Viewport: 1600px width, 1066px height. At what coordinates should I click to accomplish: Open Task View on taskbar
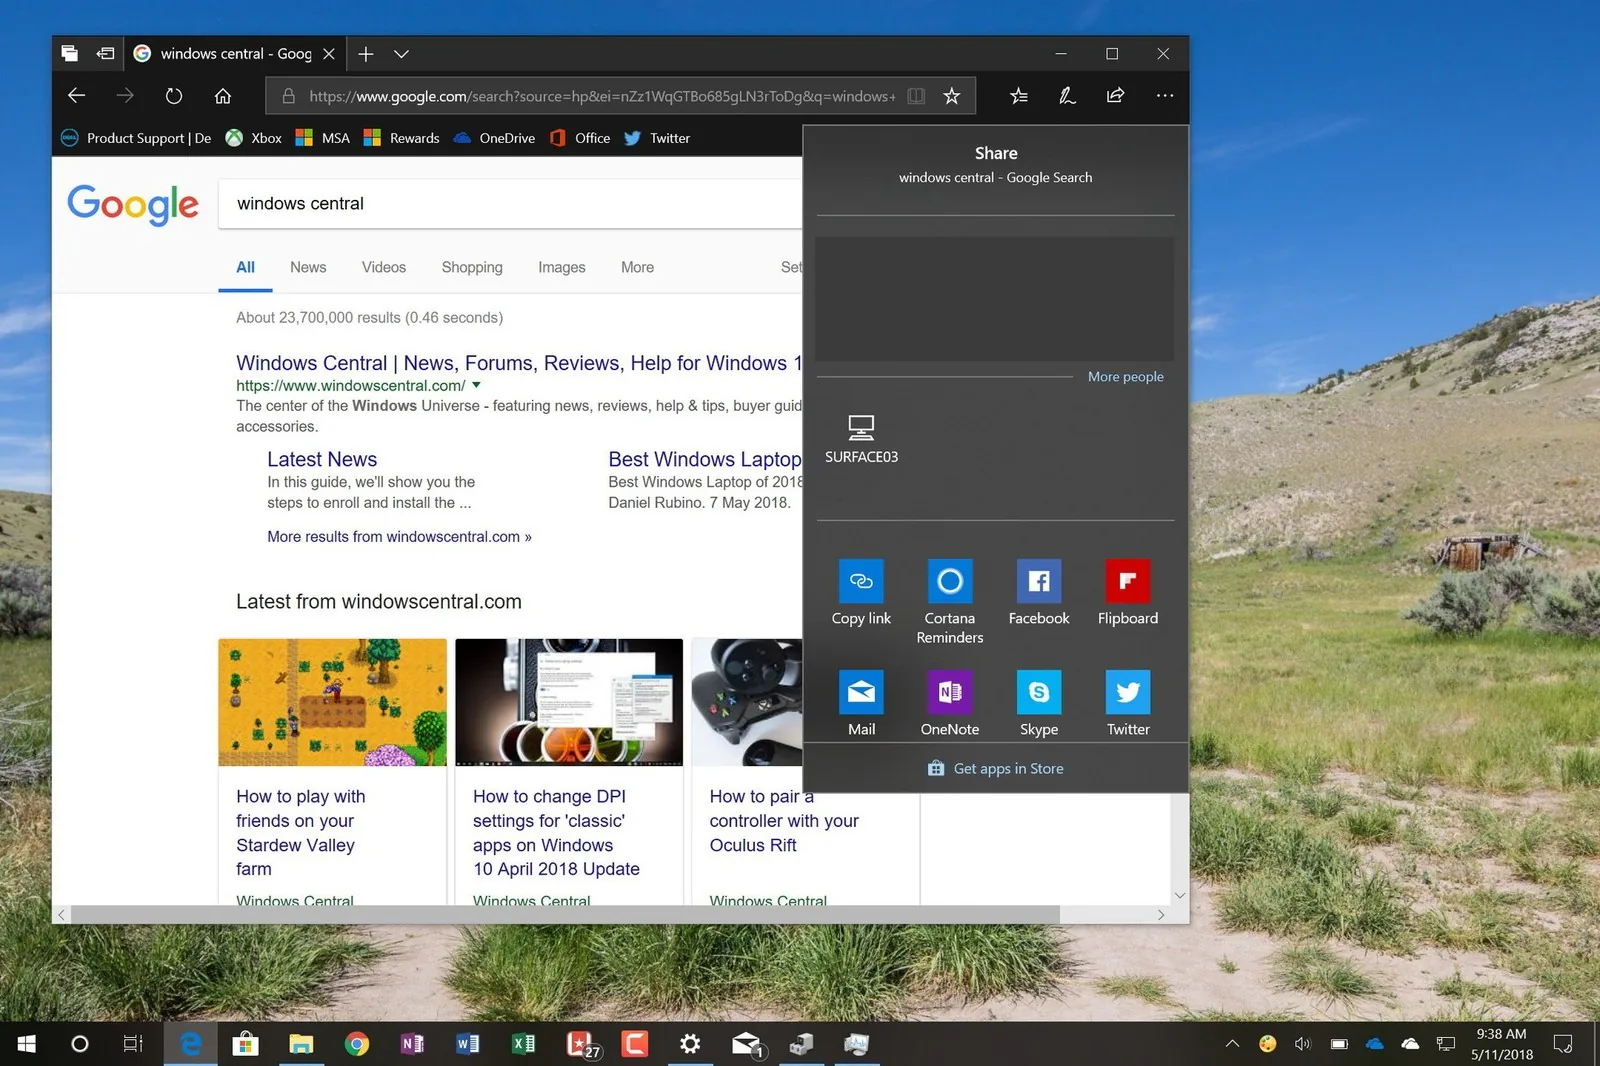point(133,1044)
